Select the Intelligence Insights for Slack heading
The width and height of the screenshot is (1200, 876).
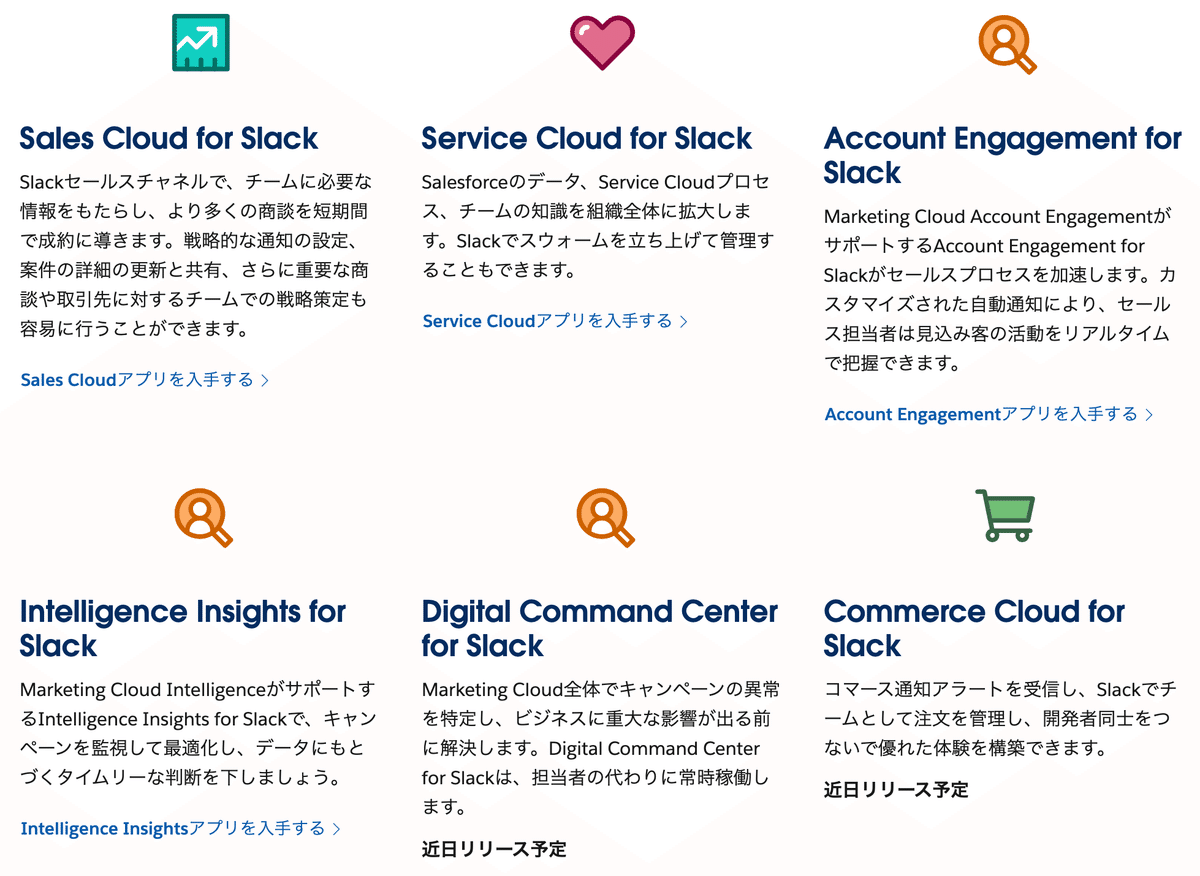[x=183, y=628]
